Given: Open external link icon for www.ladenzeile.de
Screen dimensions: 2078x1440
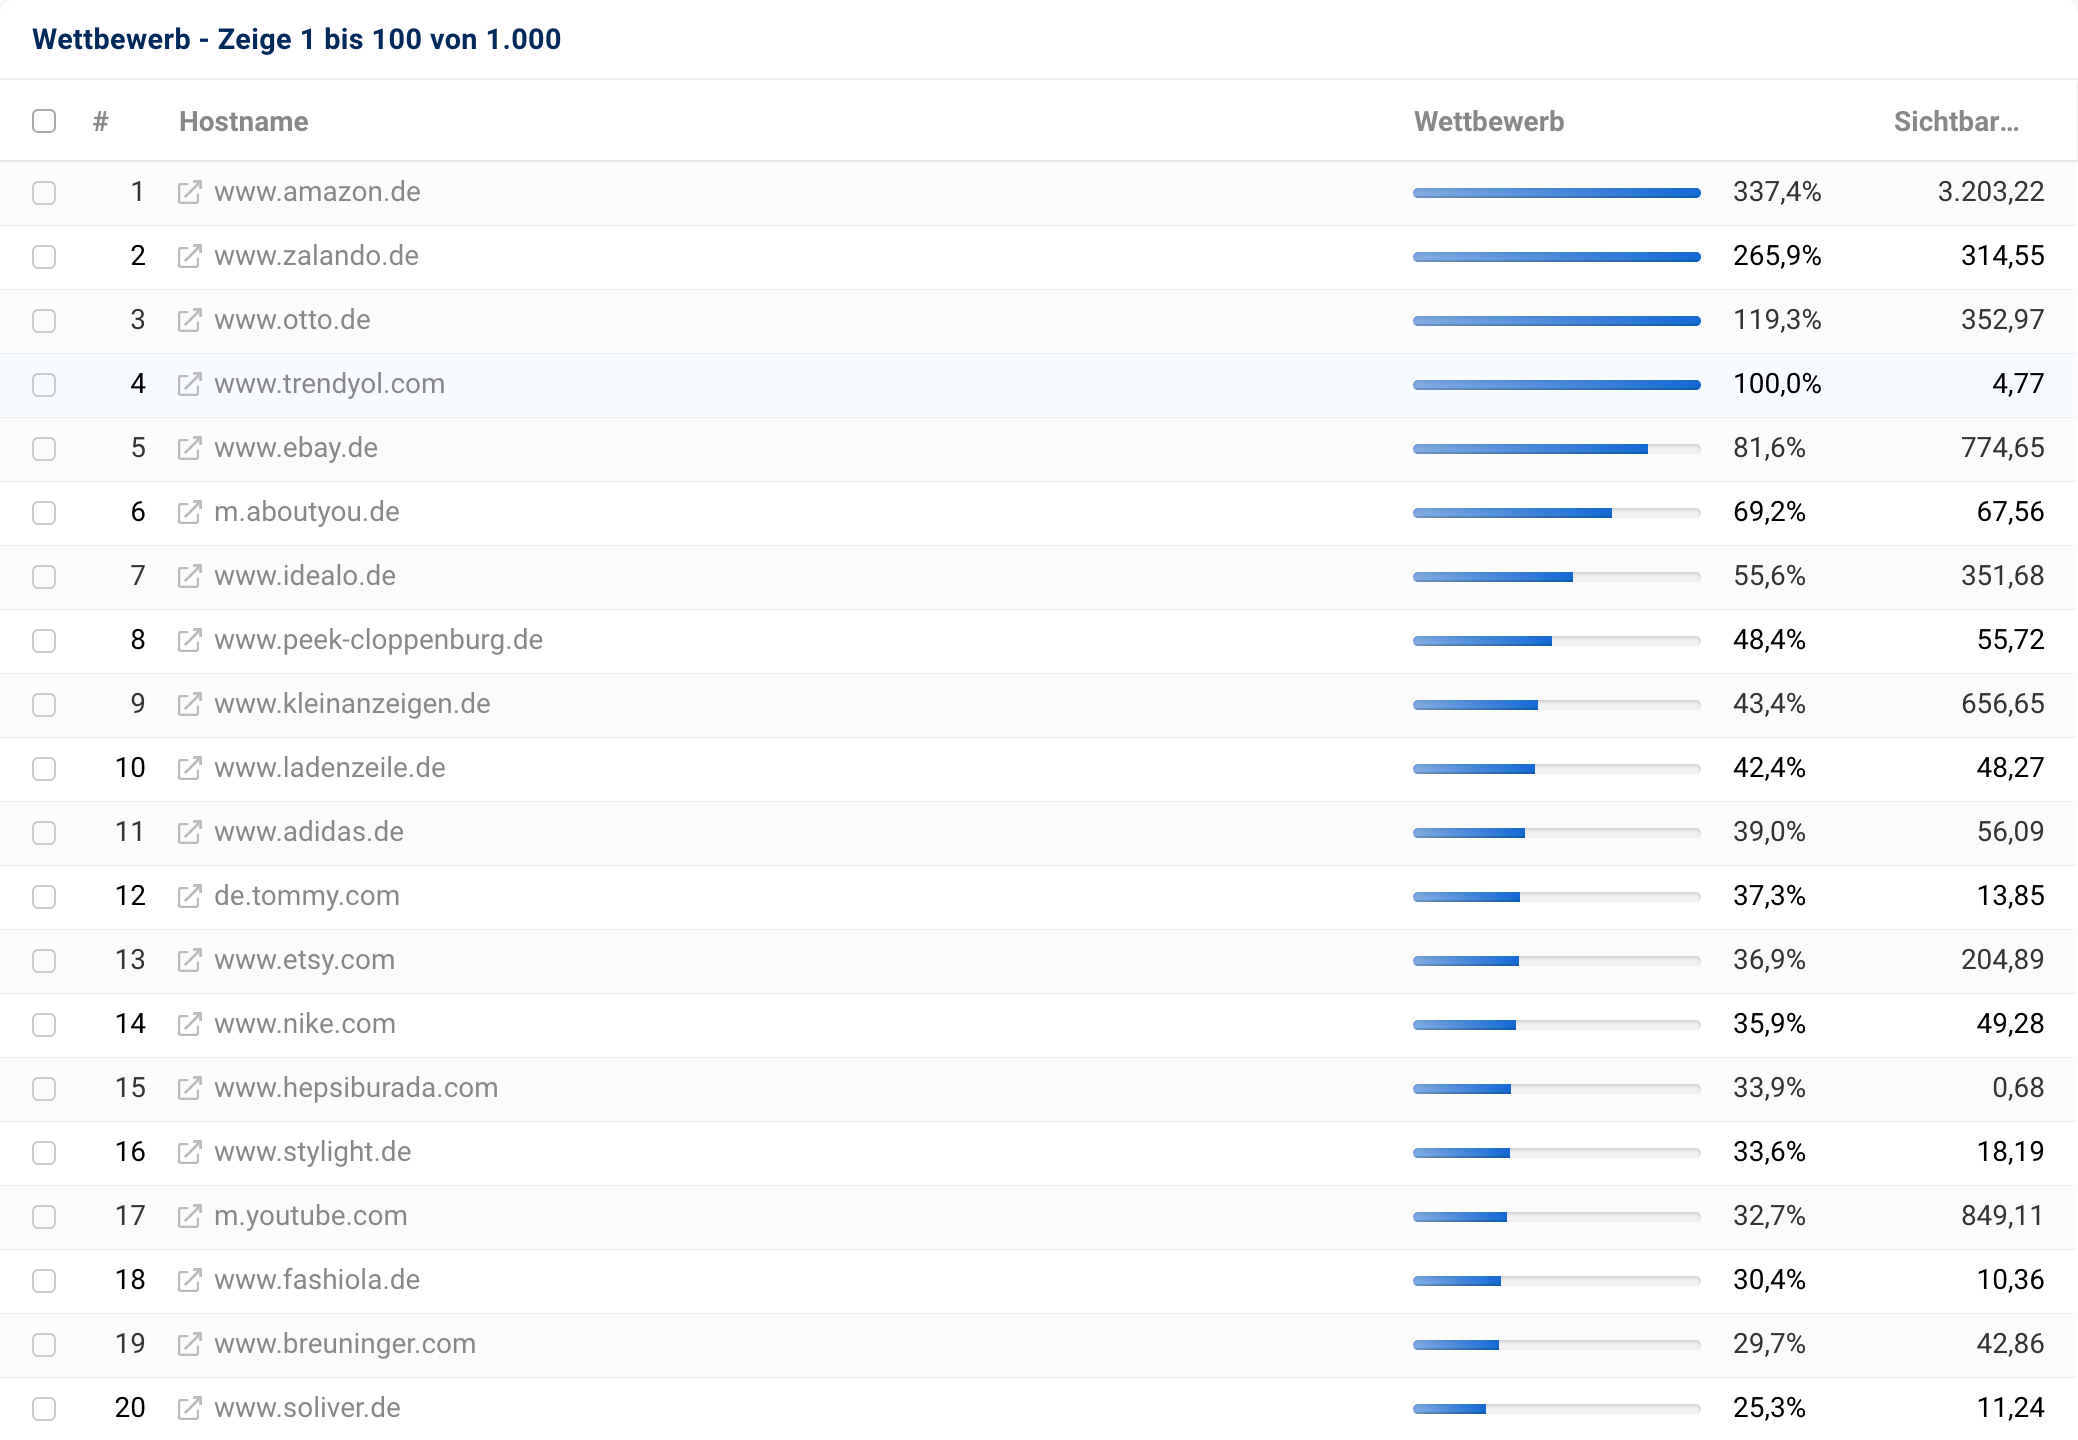Looking at the screenshot, I should tap(189, 768).
